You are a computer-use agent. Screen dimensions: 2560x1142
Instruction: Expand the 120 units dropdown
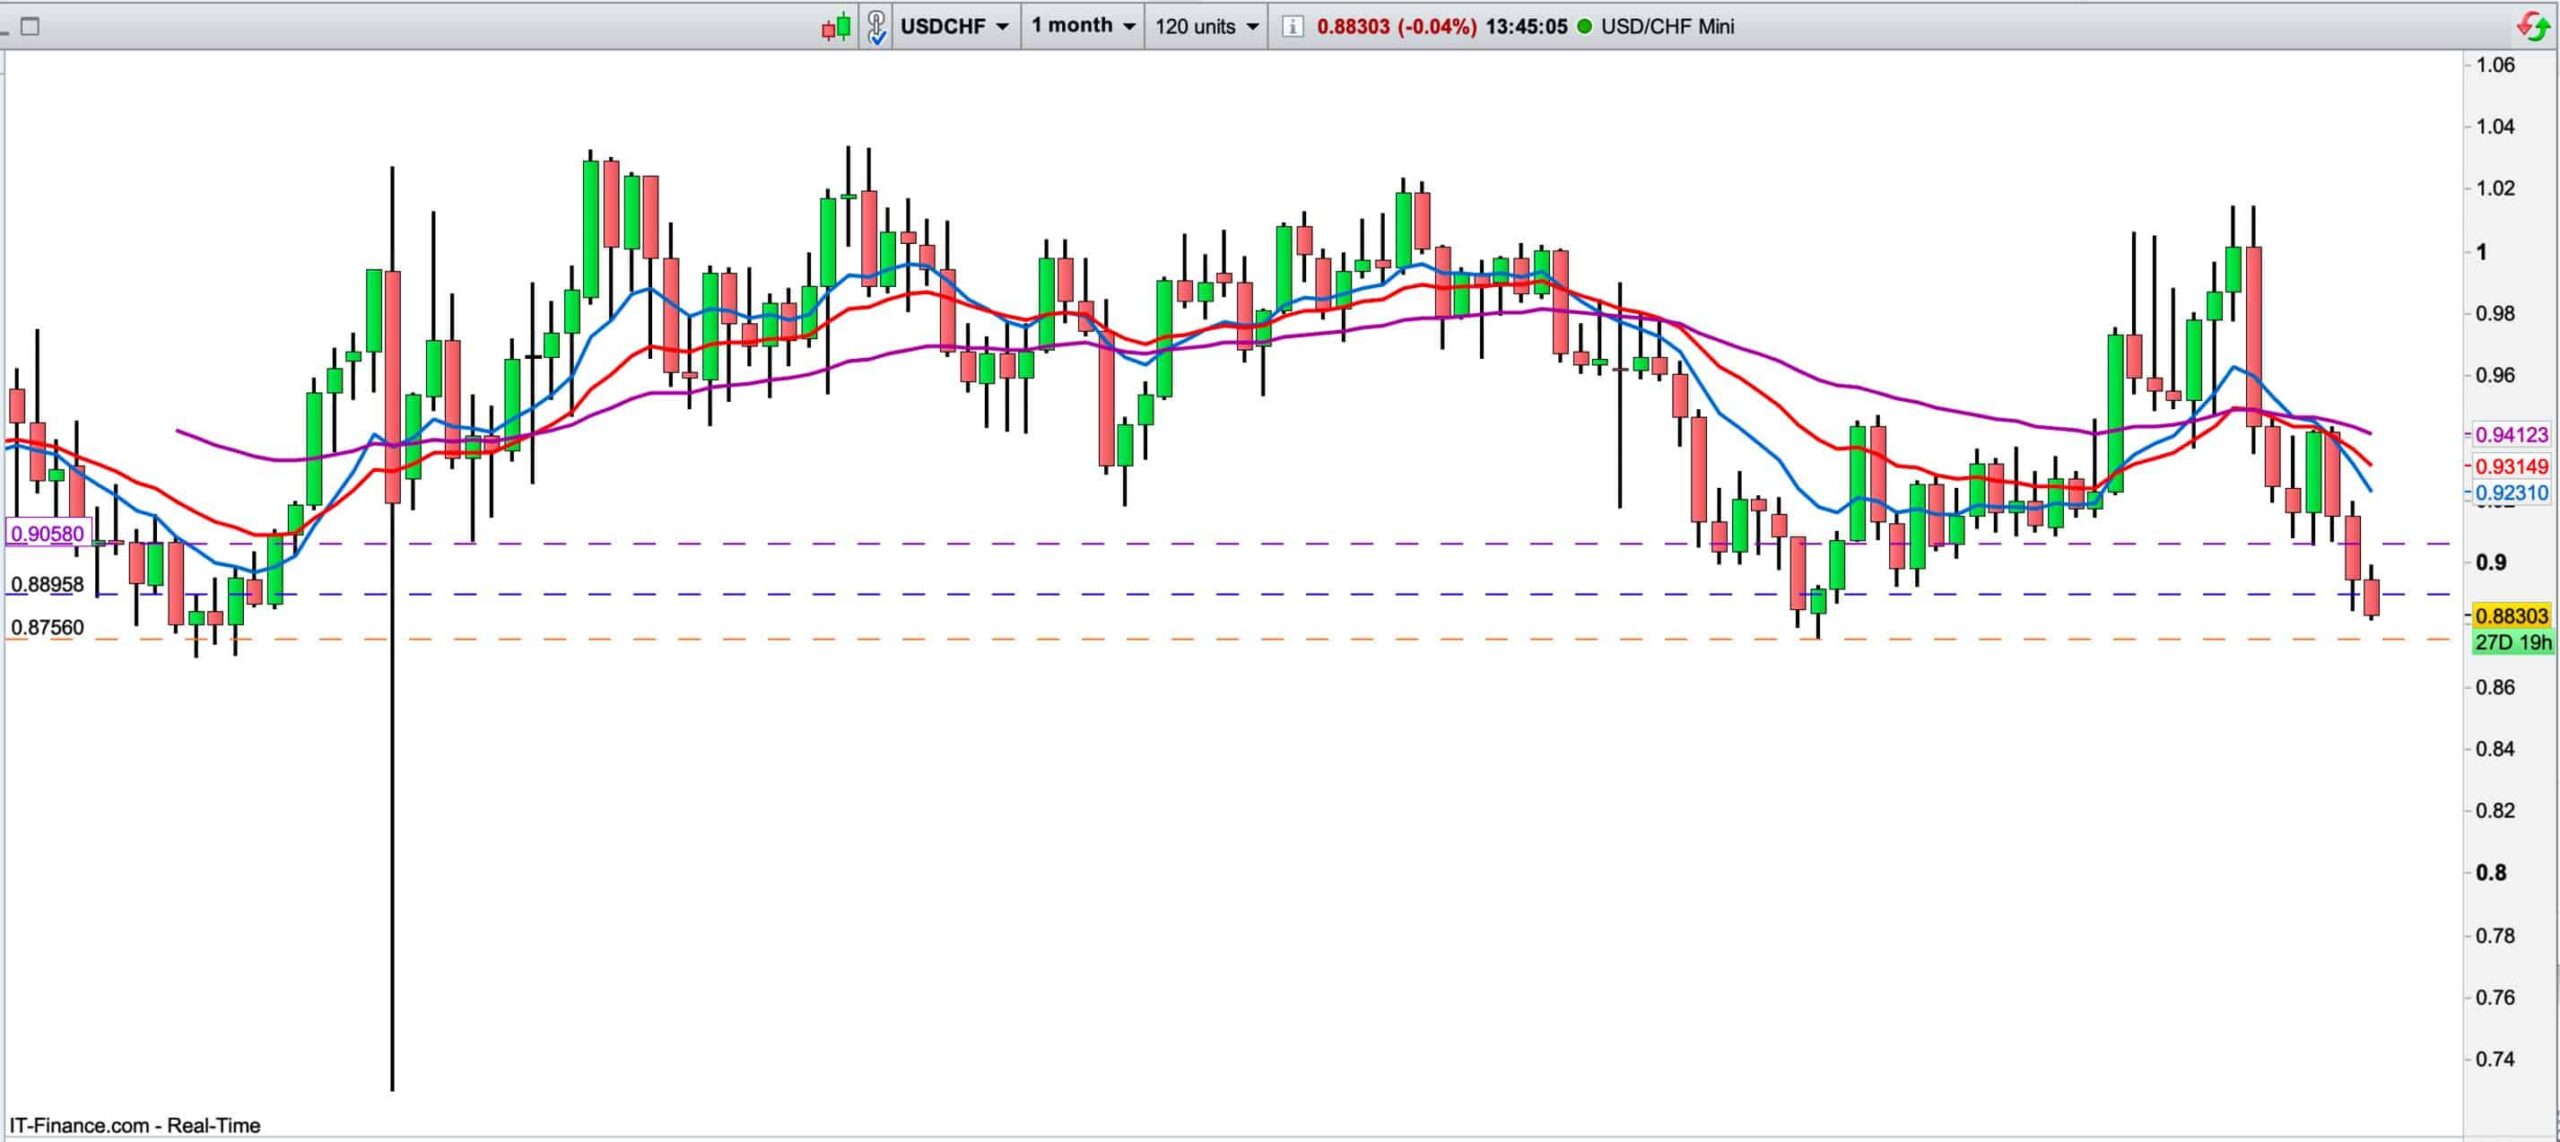click(x=1206, y=26)
